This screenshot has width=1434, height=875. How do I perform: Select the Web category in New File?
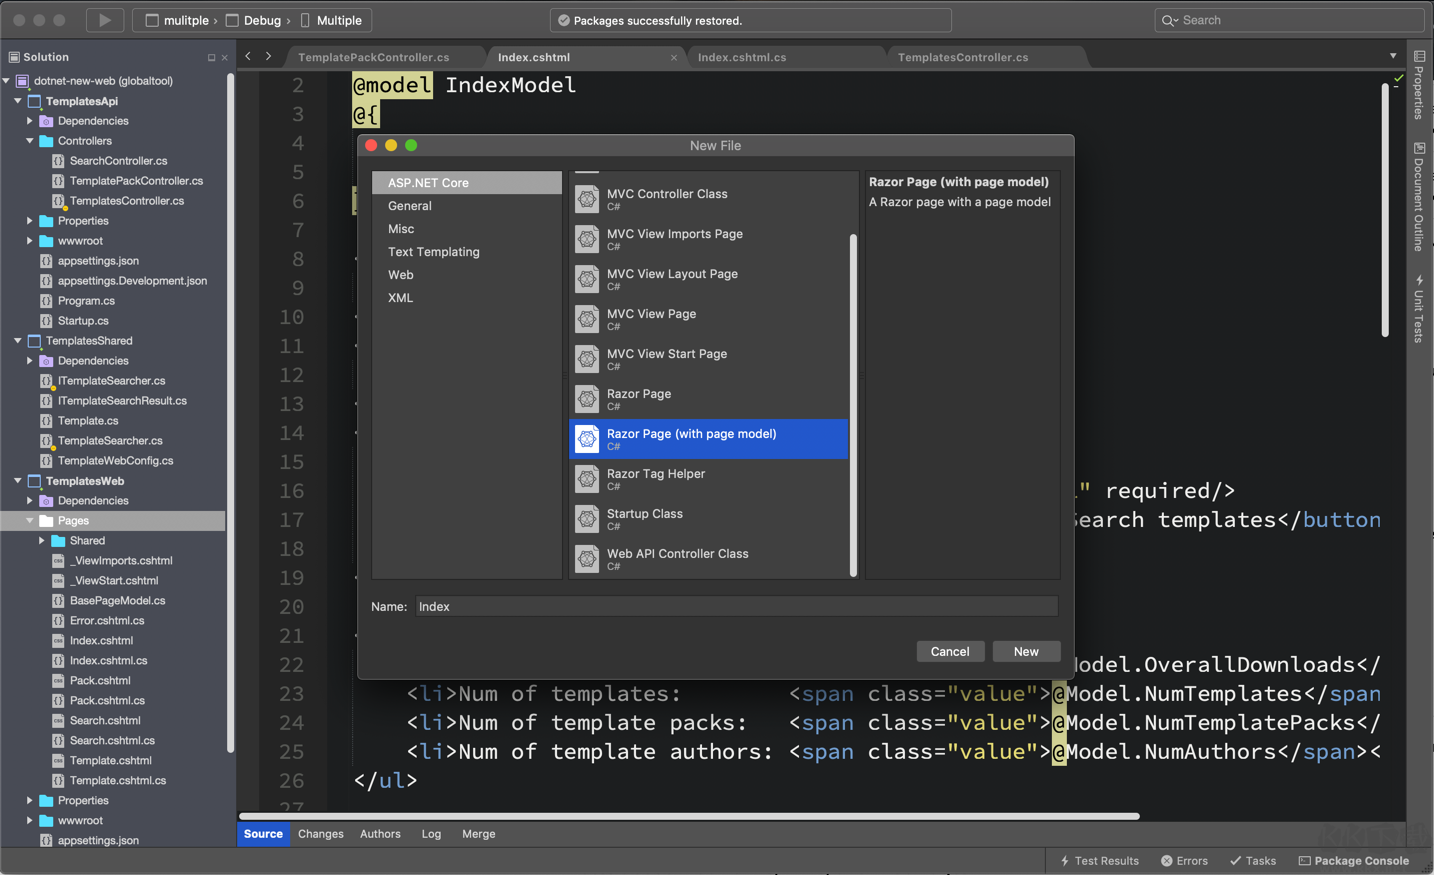tap(401, 275)
